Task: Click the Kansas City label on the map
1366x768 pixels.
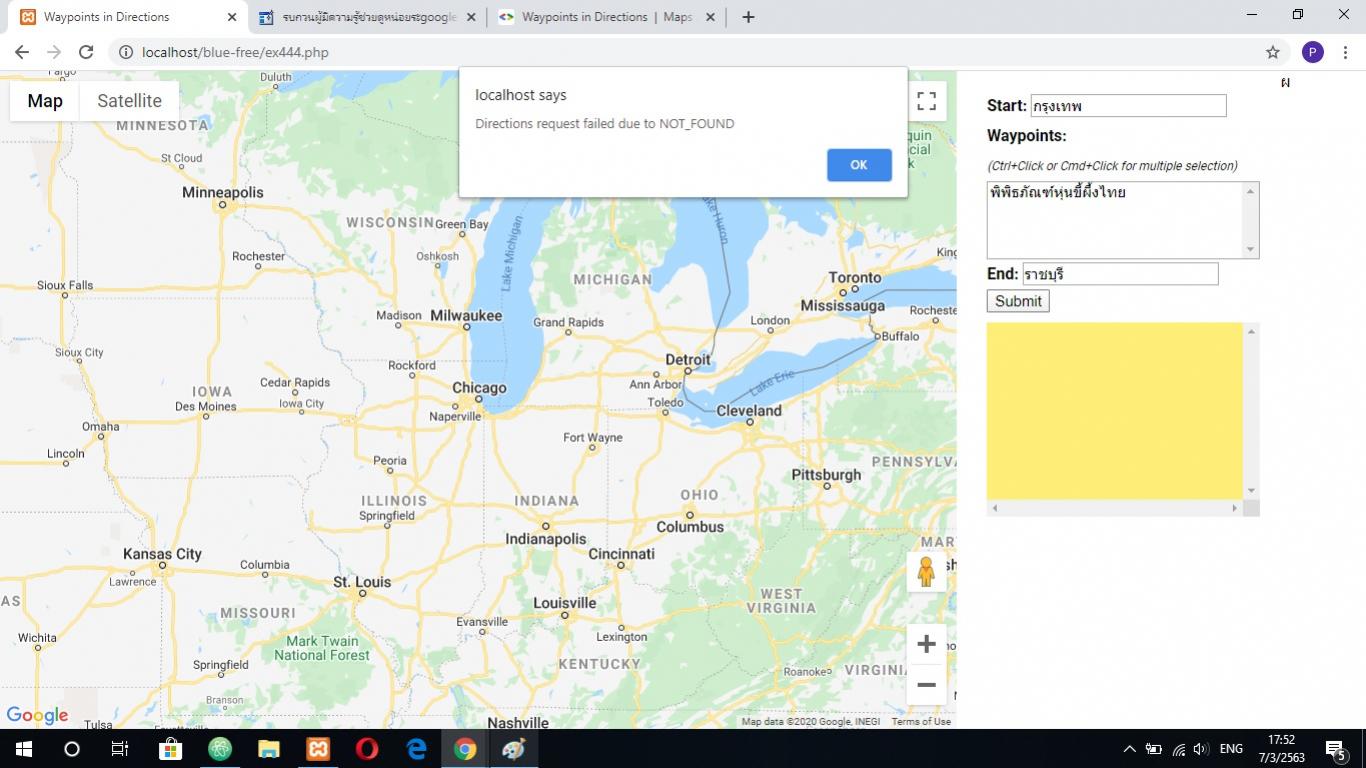Action: pos(162,554)
